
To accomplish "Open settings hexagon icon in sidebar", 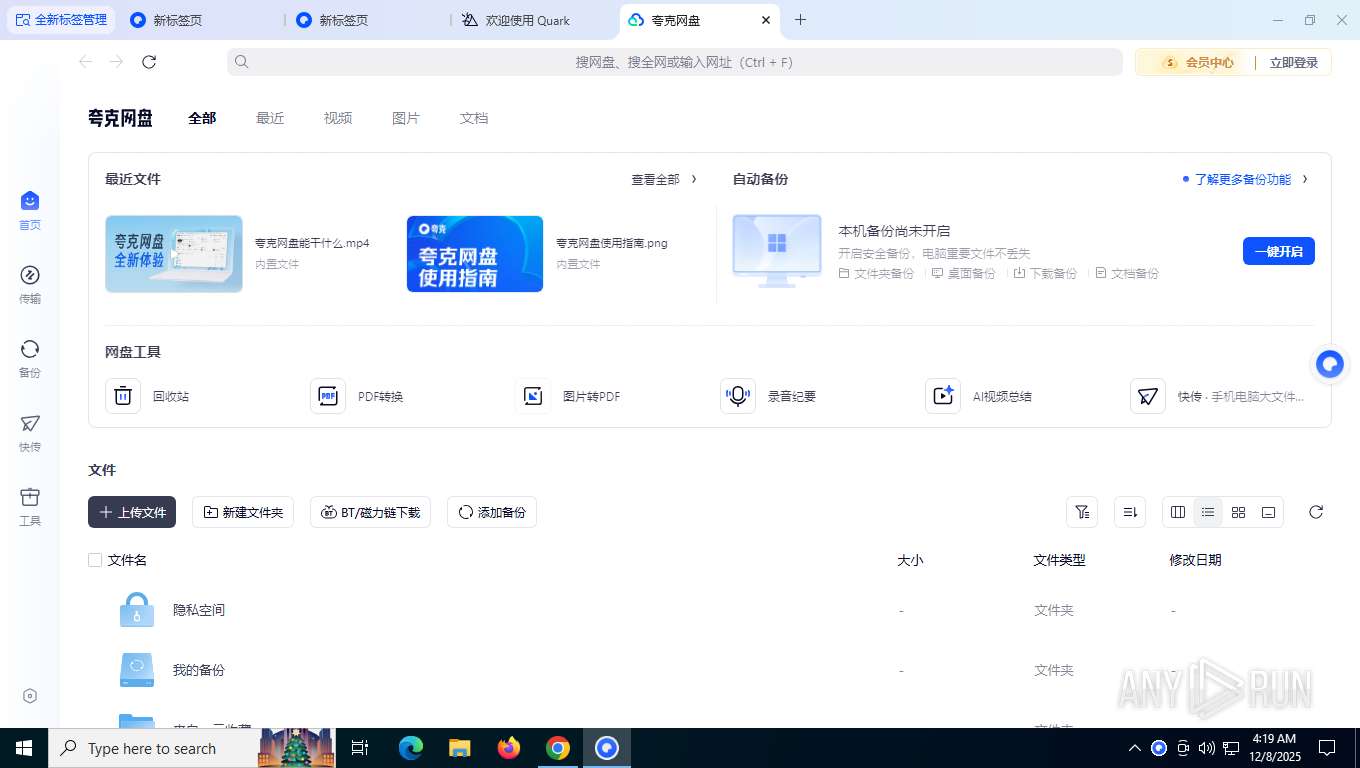I will tap(30, 696).
